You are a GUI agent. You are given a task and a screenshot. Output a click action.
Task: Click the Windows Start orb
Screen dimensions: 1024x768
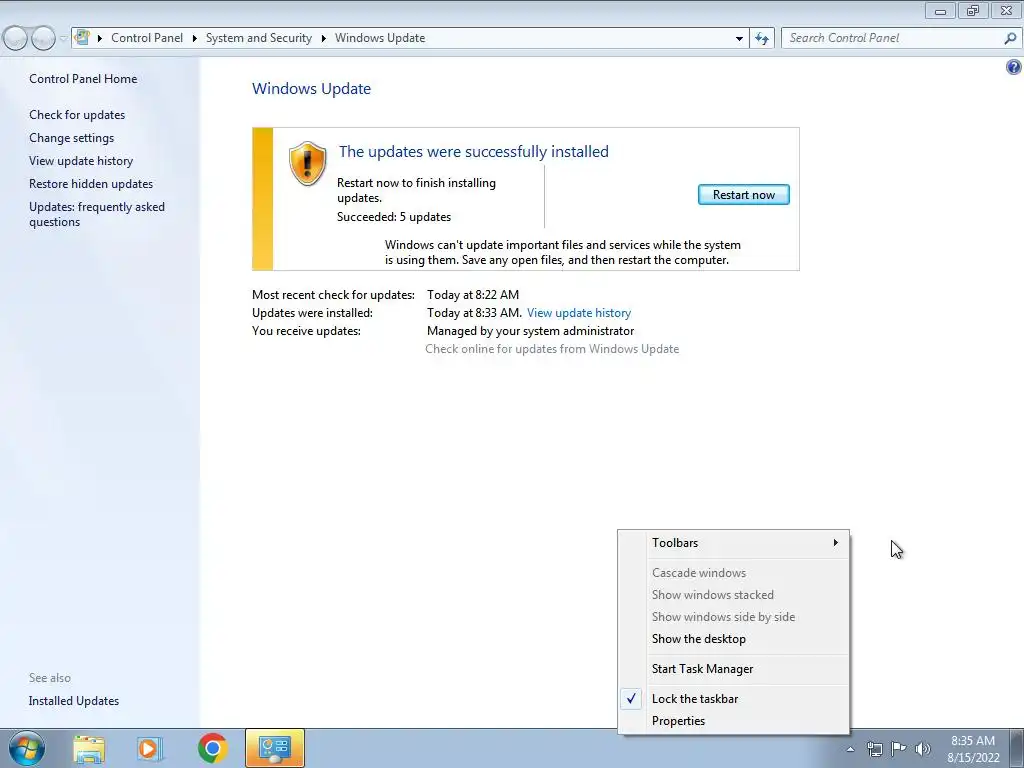[27, 748]
